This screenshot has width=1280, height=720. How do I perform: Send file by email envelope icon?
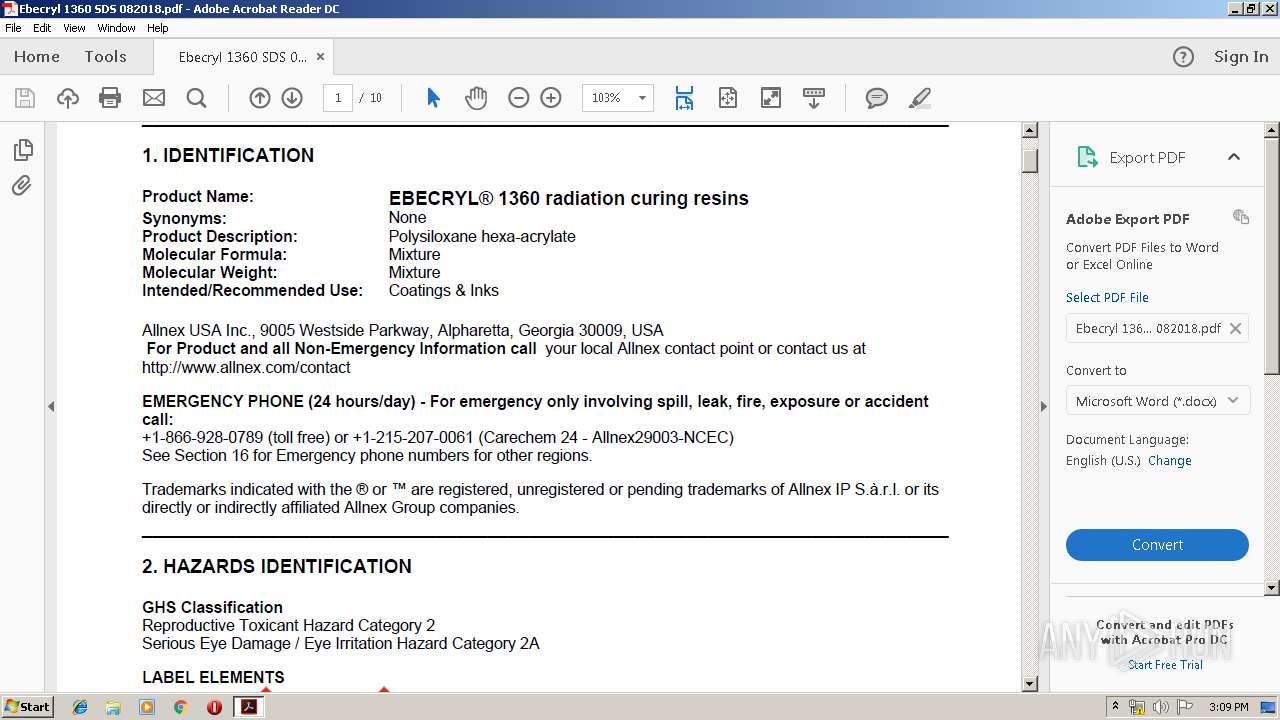tap(153, 98)
